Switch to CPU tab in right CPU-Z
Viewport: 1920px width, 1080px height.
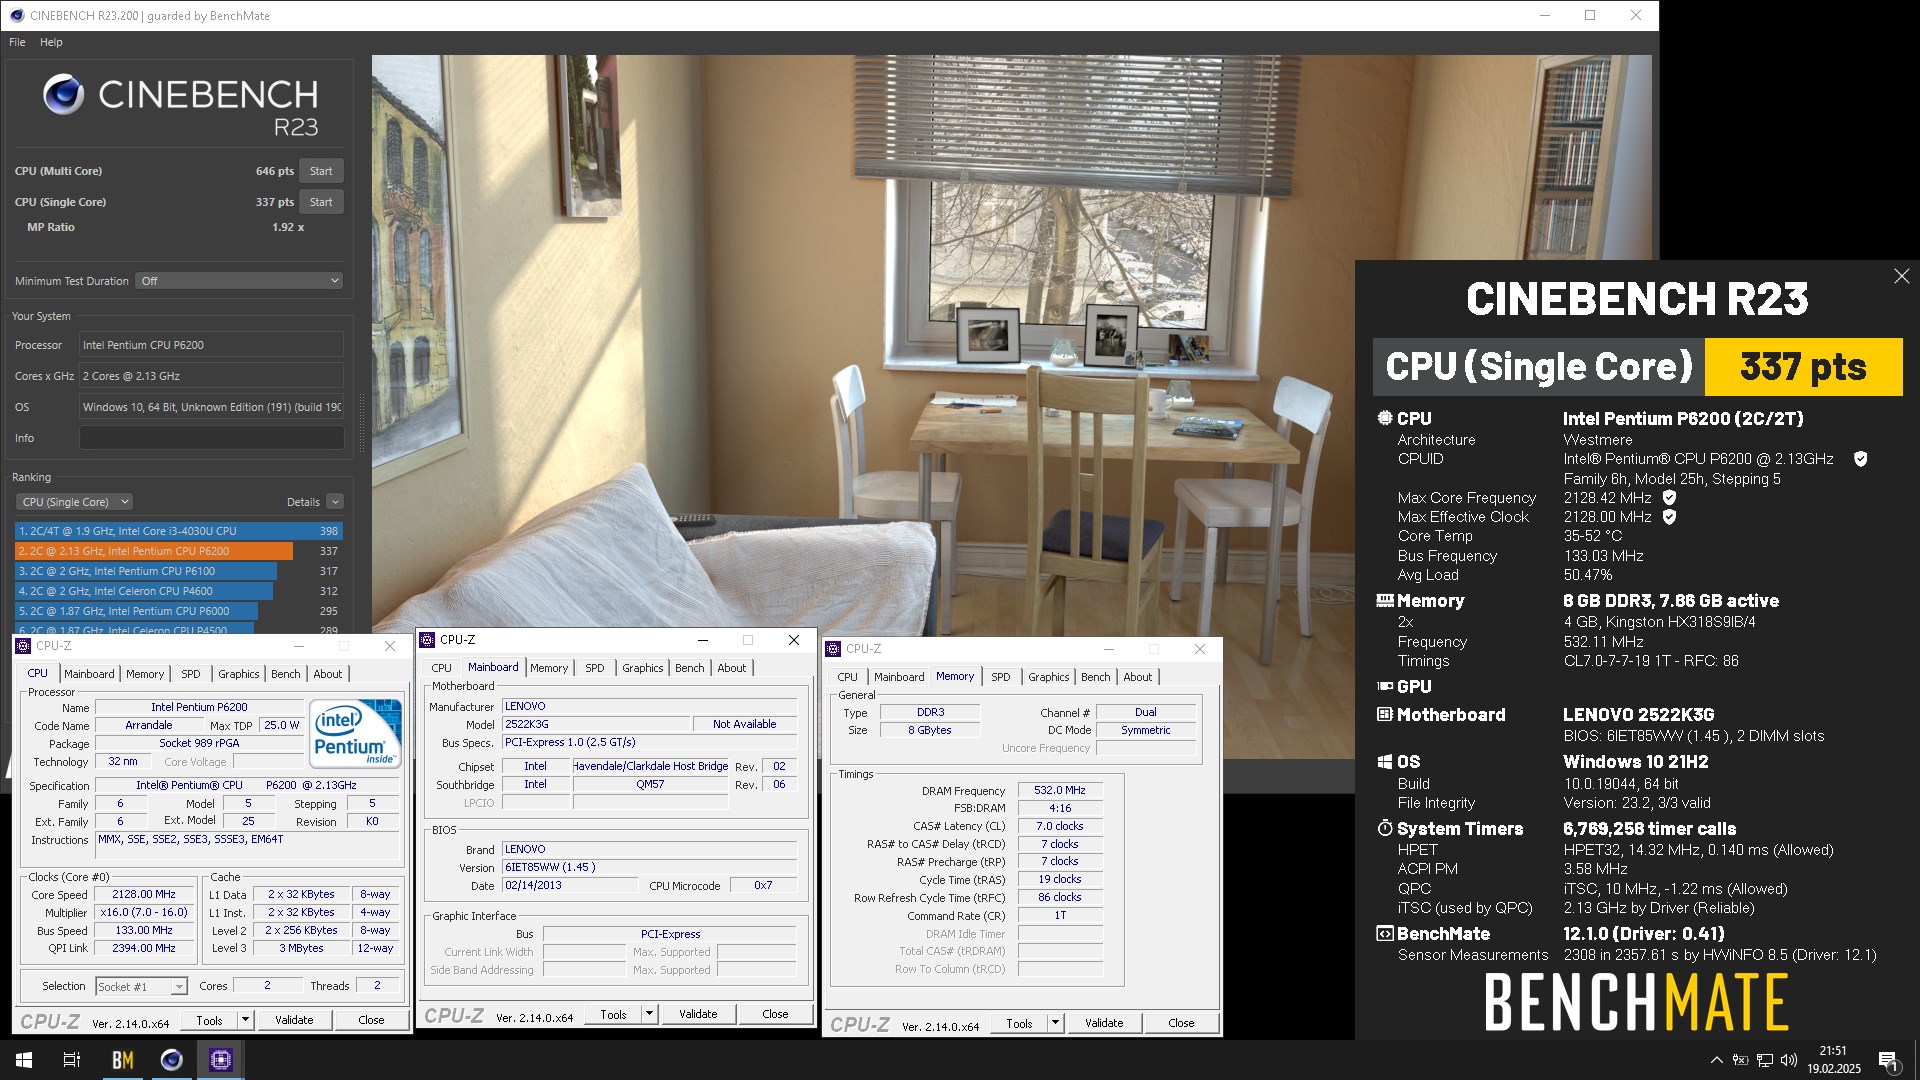(848, 677)
